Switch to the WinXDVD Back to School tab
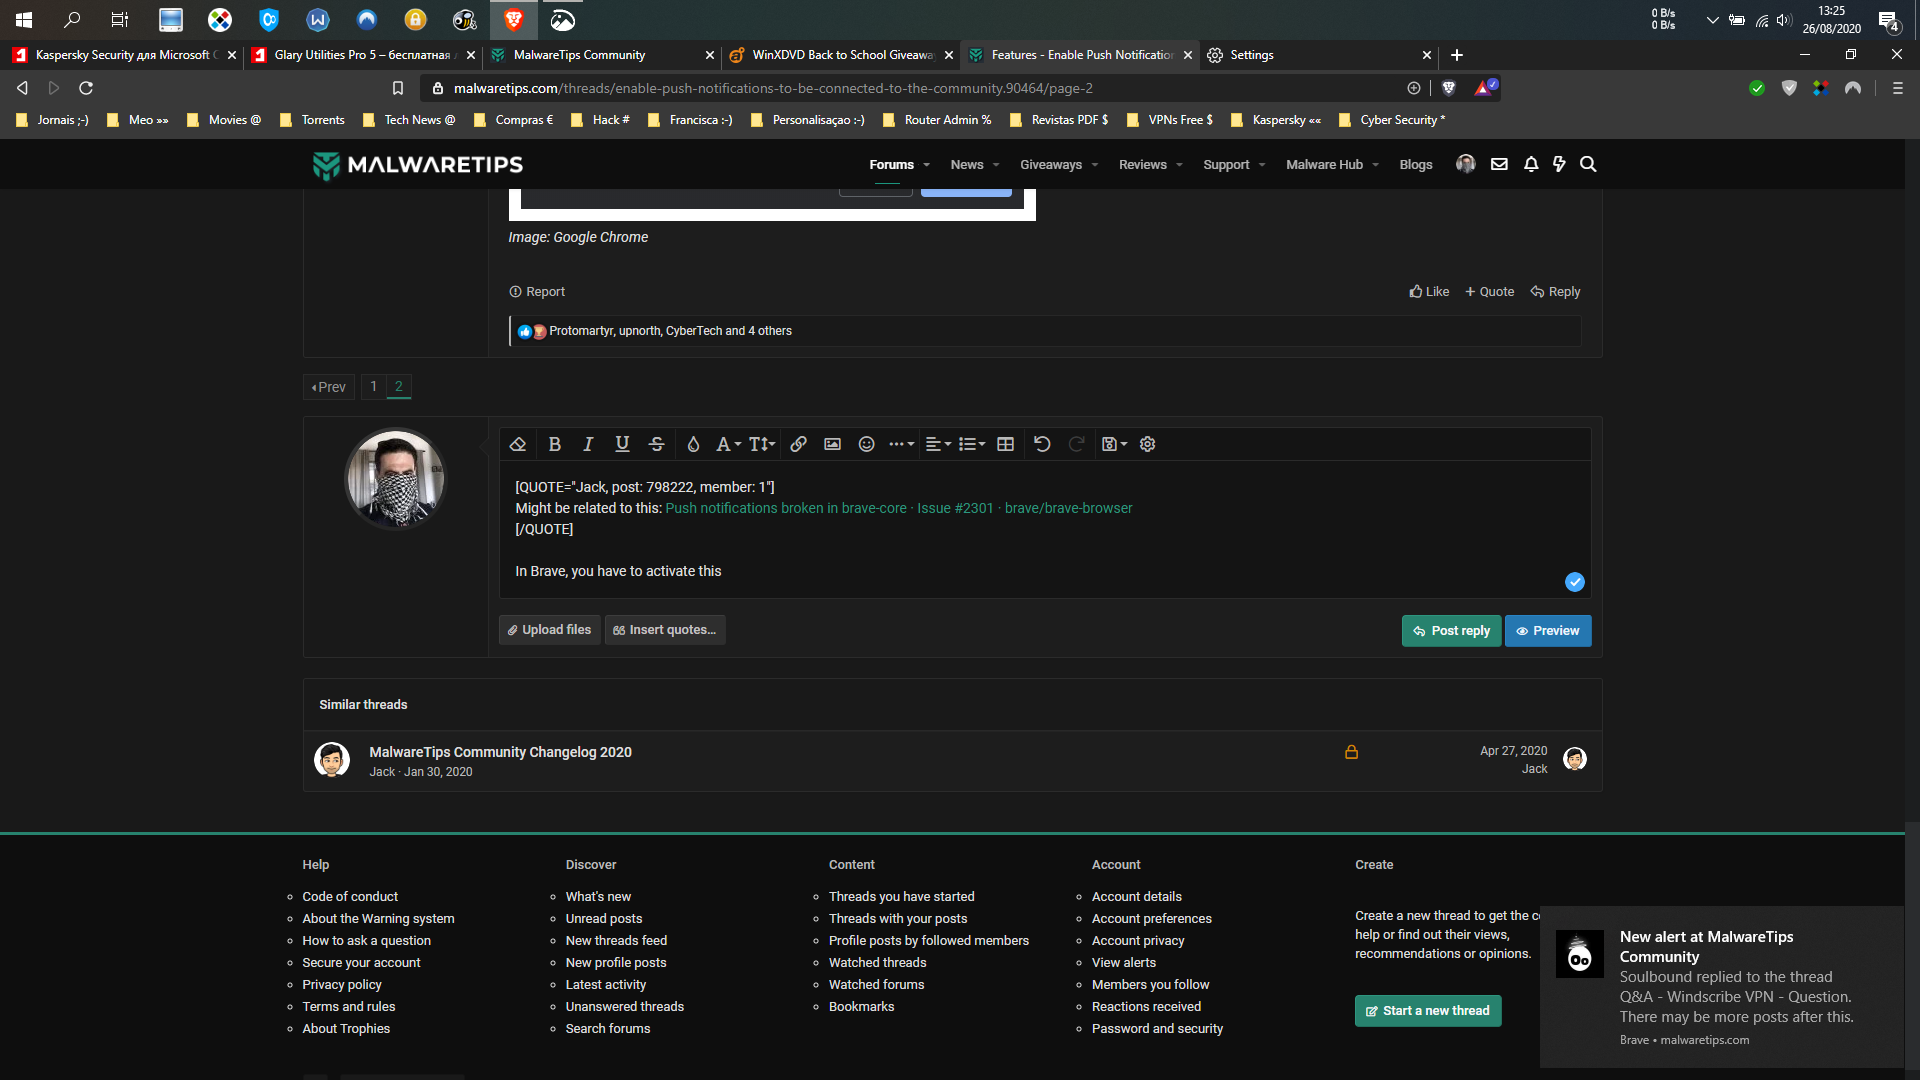Viewport: 1920px width, 1080px height. (840, 55)
